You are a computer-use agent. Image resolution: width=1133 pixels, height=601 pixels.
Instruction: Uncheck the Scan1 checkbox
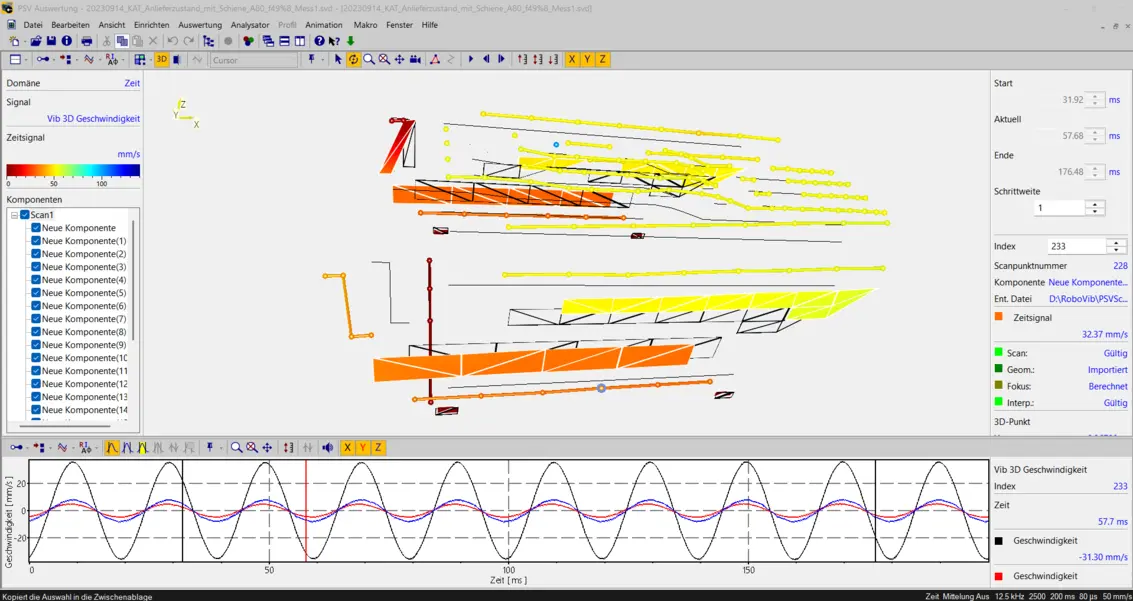point(25,215)
